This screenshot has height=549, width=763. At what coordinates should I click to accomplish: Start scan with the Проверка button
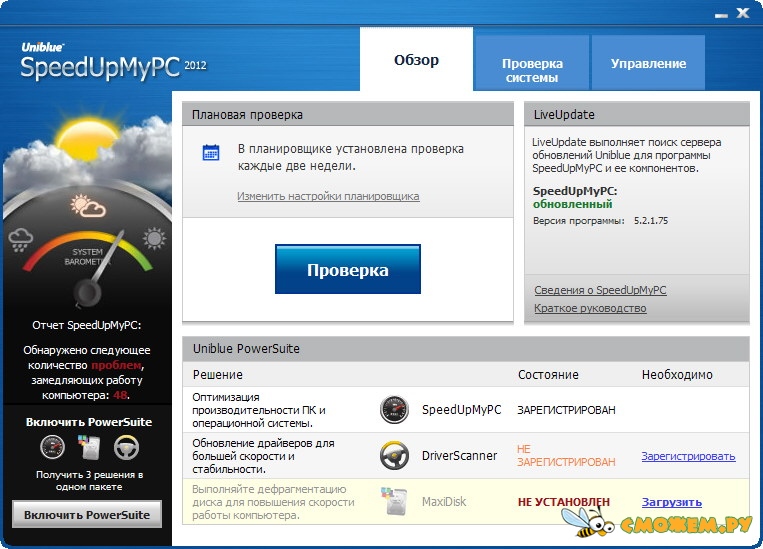[x=347, y=269]
